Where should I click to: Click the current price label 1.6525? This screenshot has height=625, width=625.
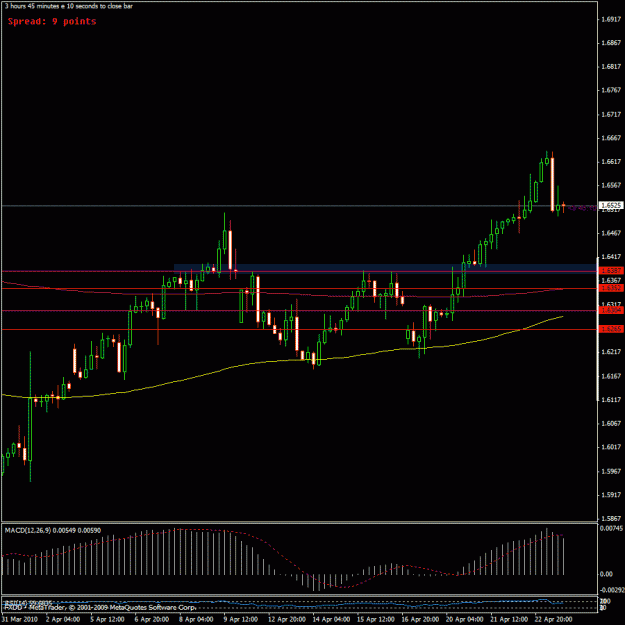[x=611, y=205]
